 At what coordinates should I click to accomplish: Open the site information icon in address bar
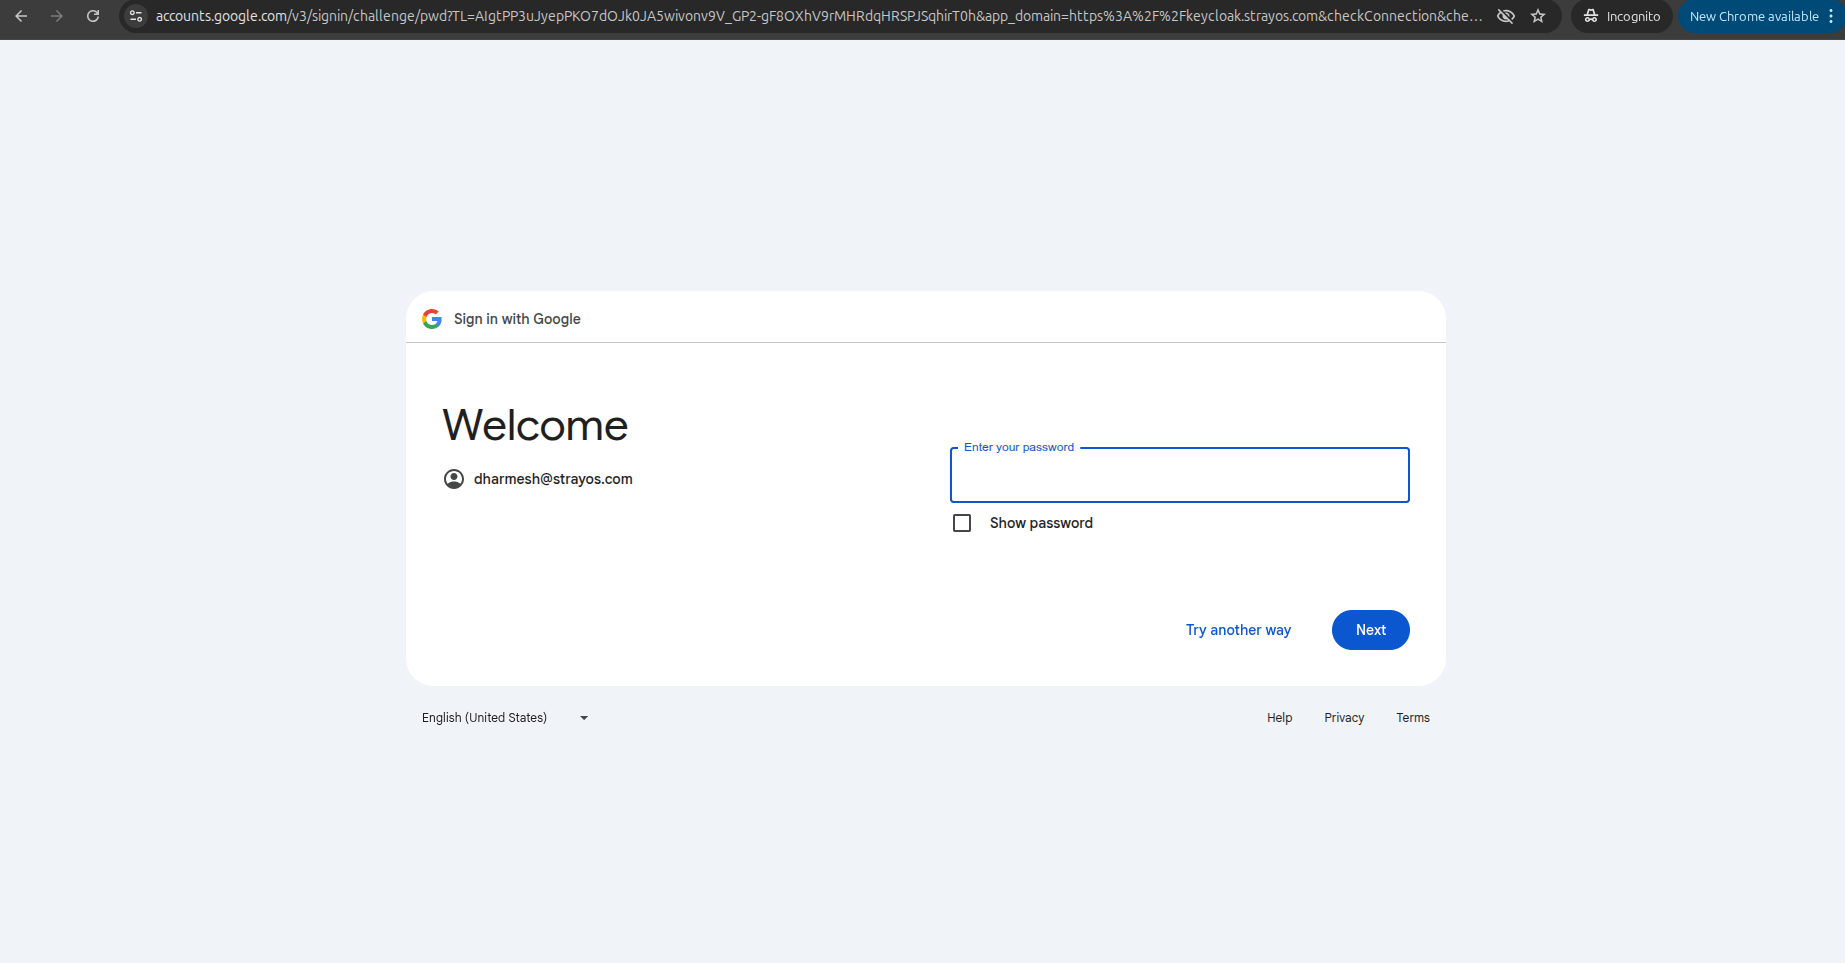pyautogui.click(x=137, y=16)
